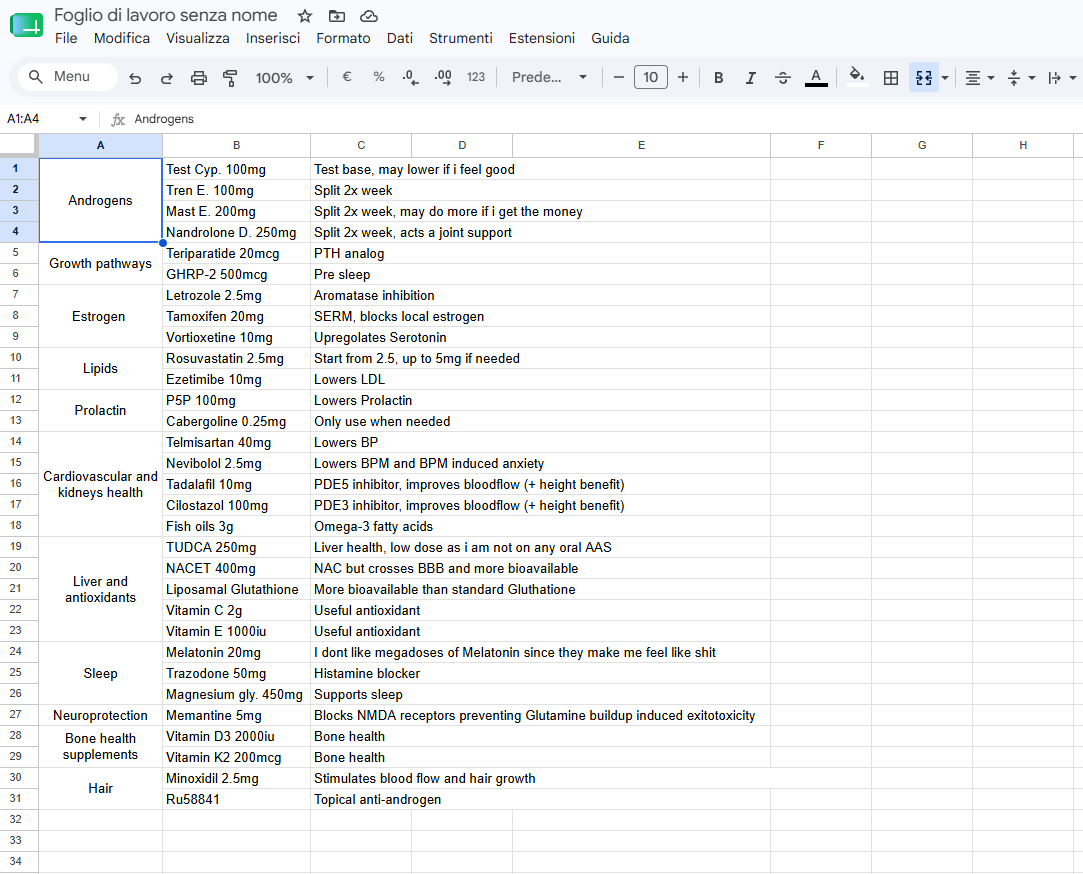
Task: Open merge cells options dropdown arrow
Action: 945,78
